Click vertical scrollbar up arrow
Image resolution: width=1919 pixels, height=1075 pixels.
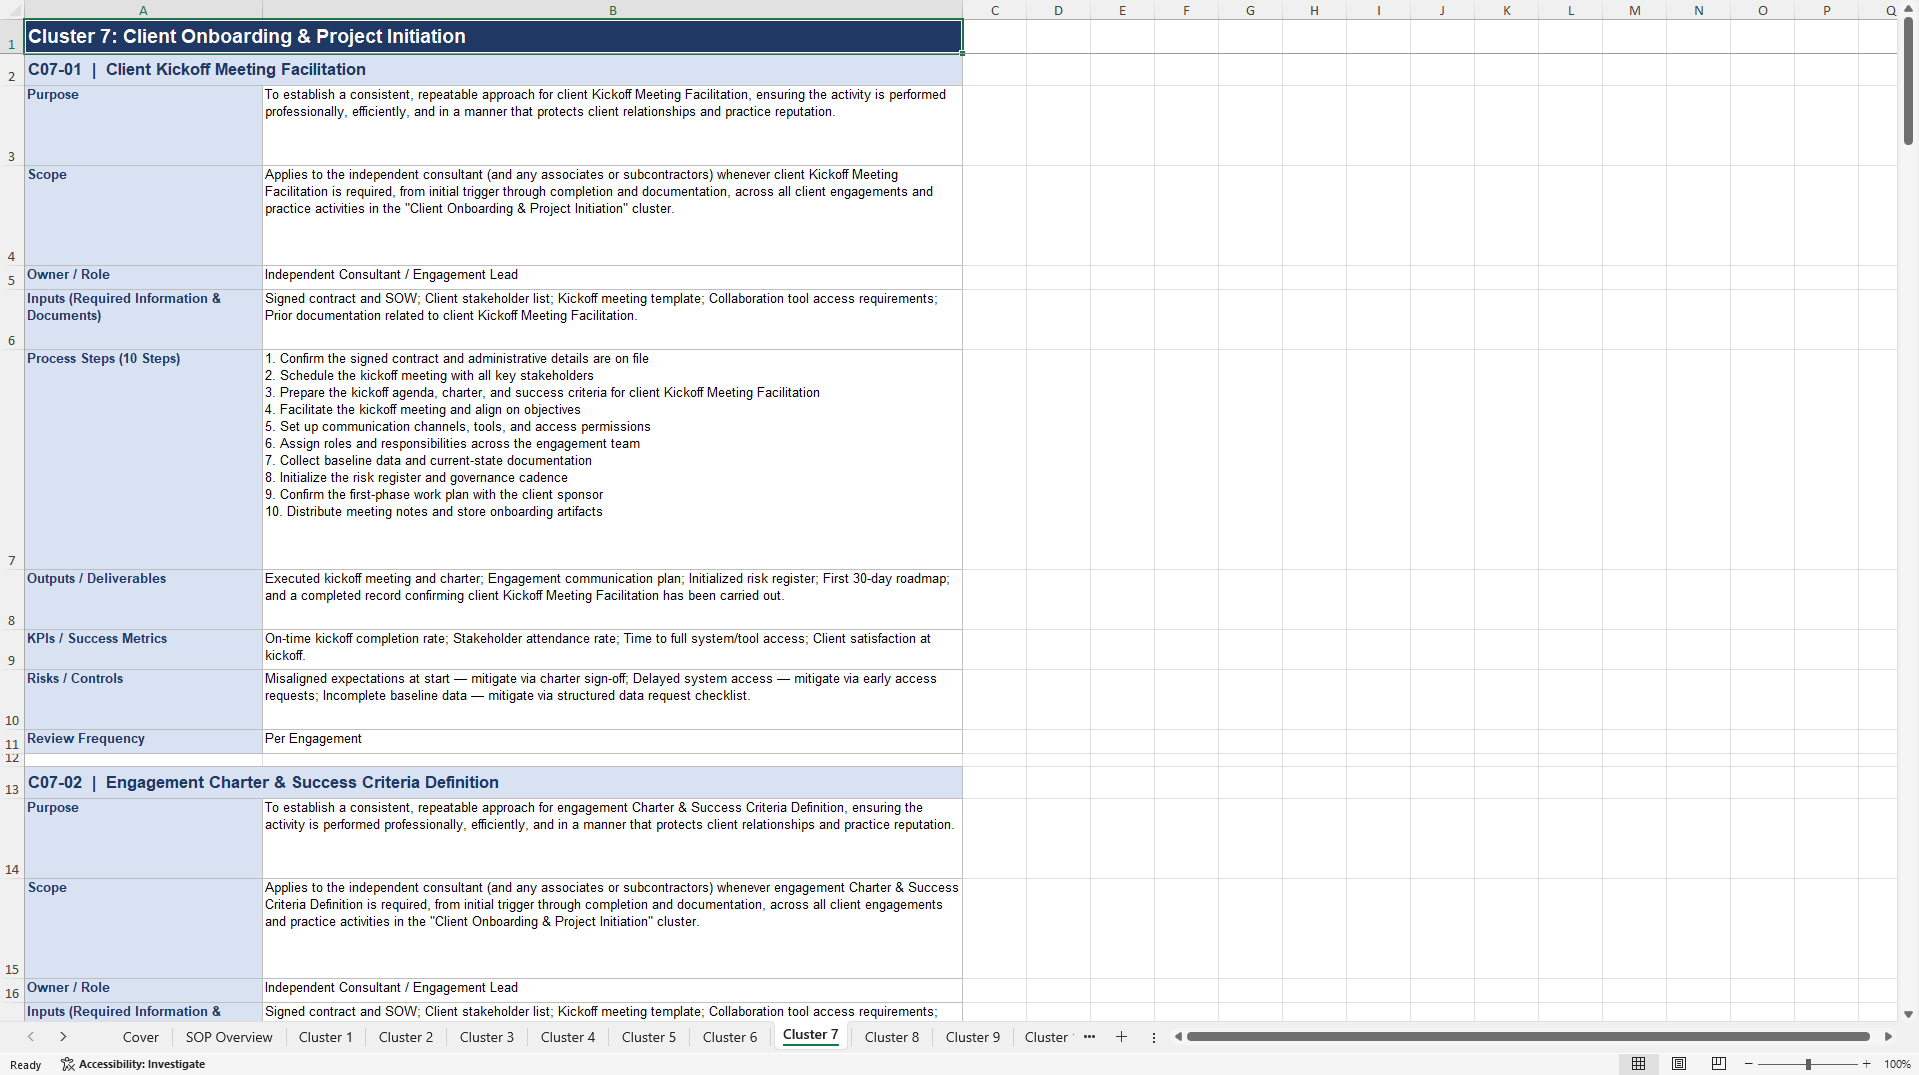[x=1908, y=9]
